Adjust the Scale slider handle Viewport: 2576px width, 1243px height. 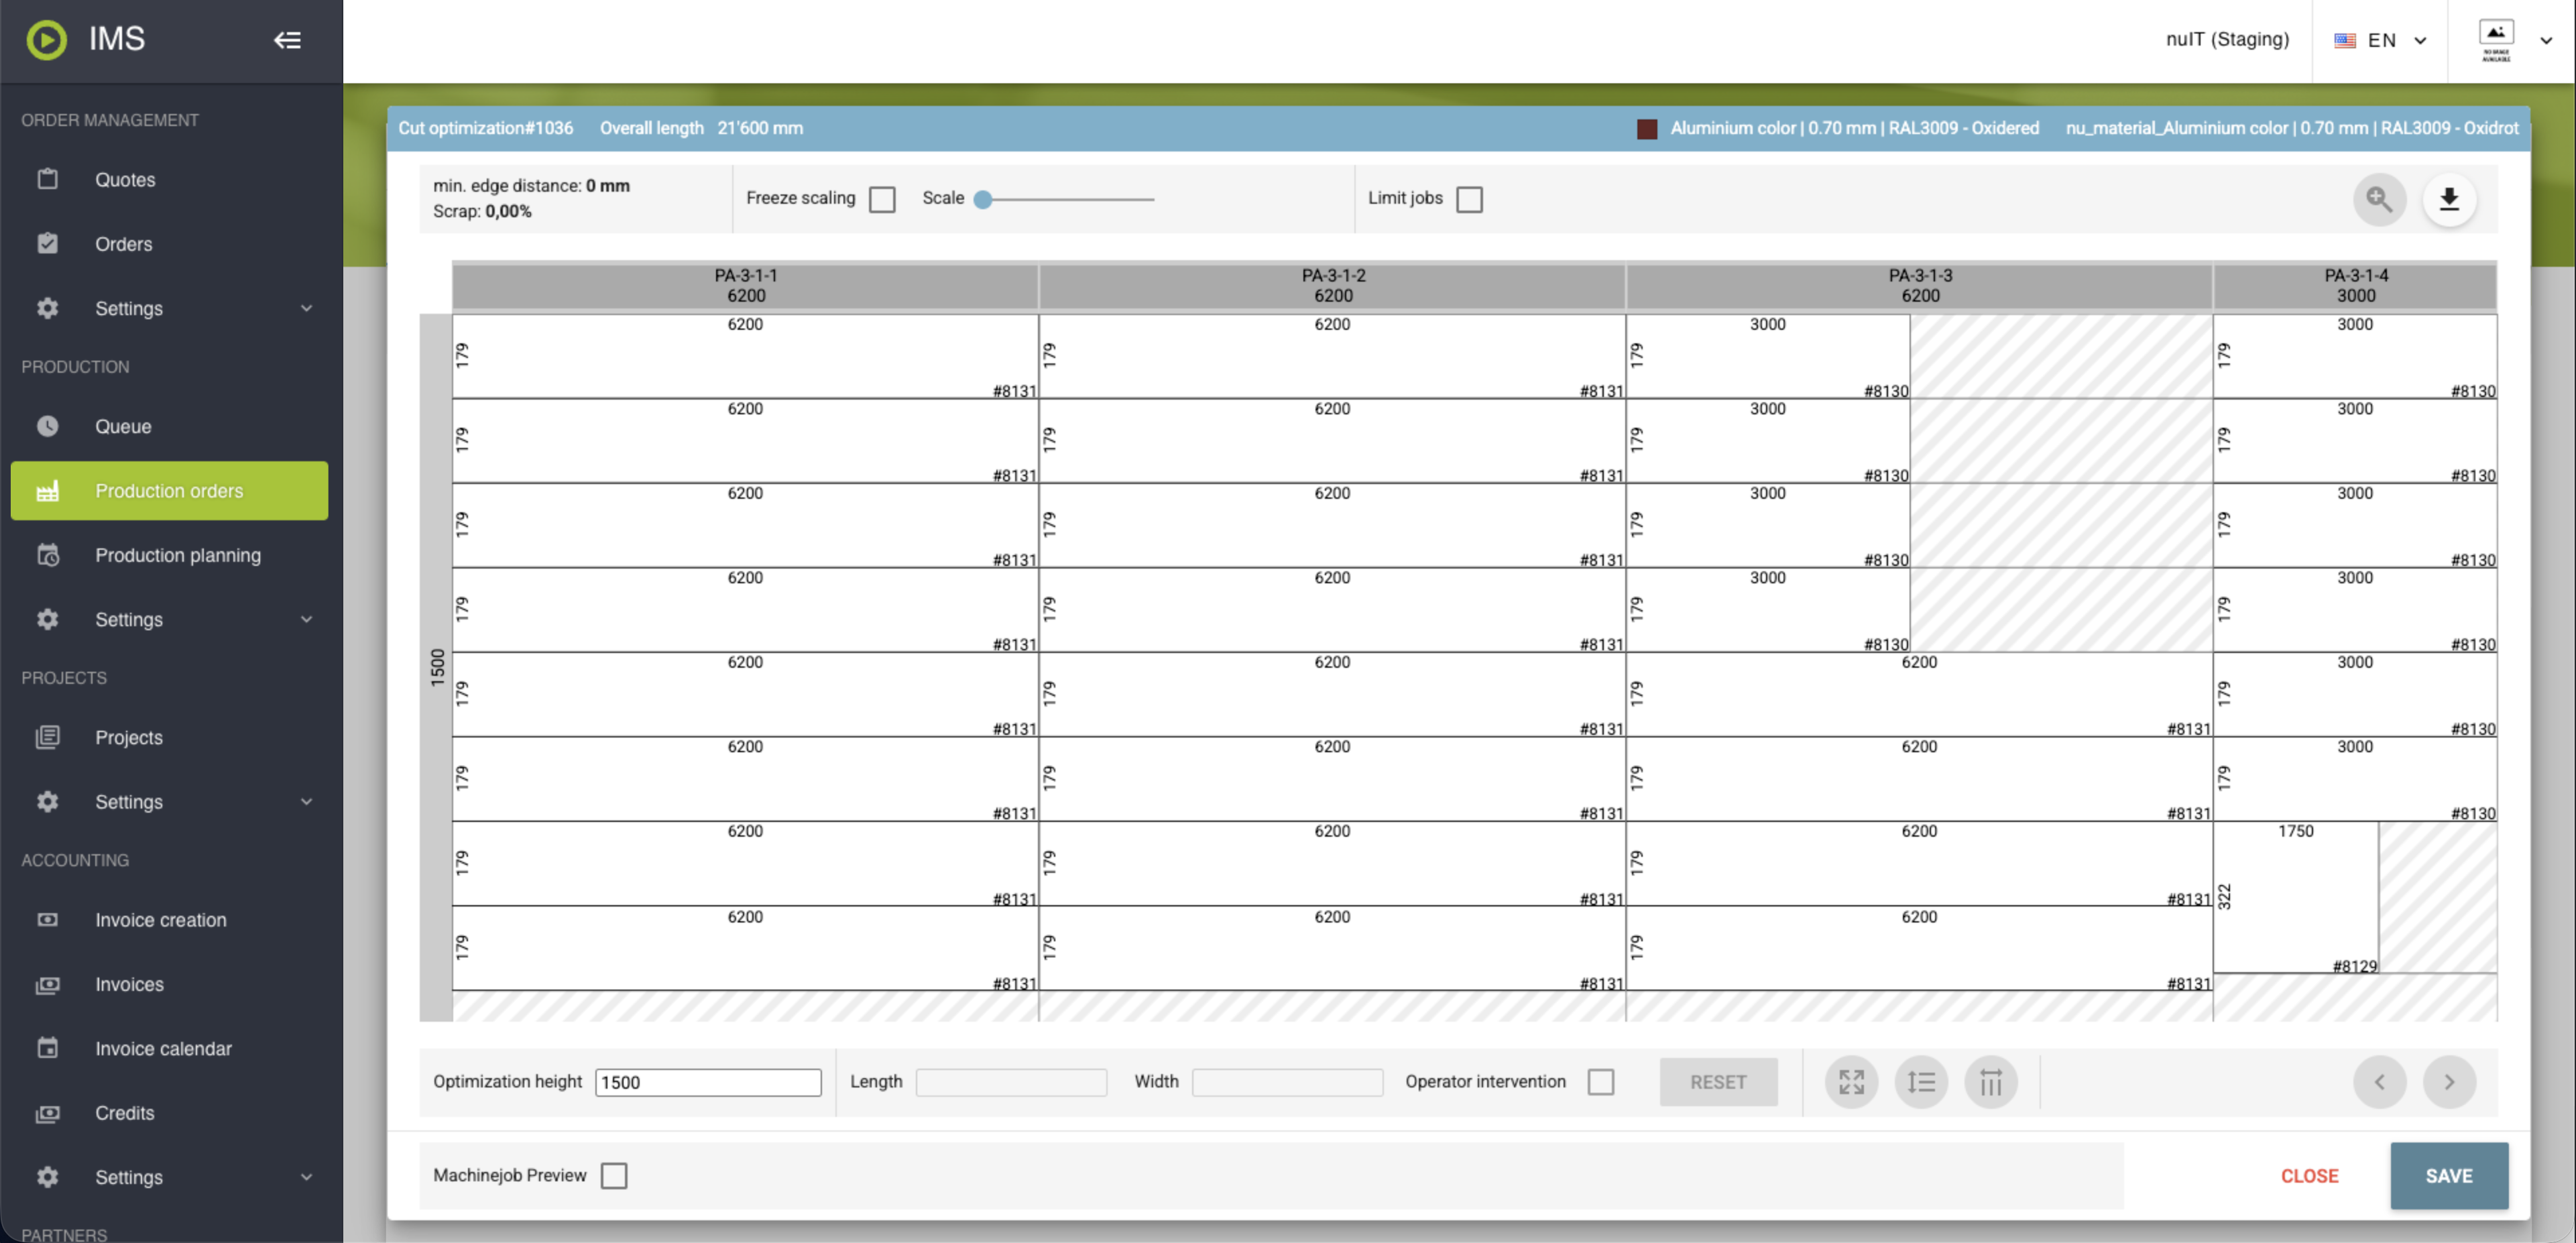click(983, 199)
